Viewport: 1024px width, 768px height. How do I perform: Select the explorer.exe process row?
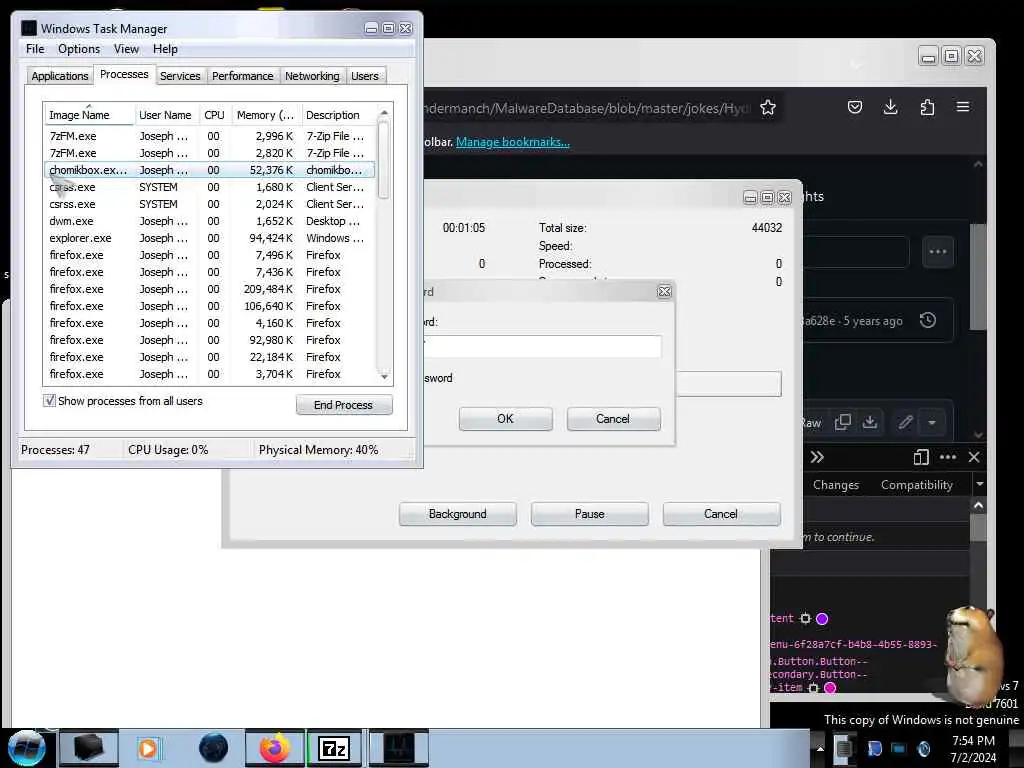click(210, 238)
